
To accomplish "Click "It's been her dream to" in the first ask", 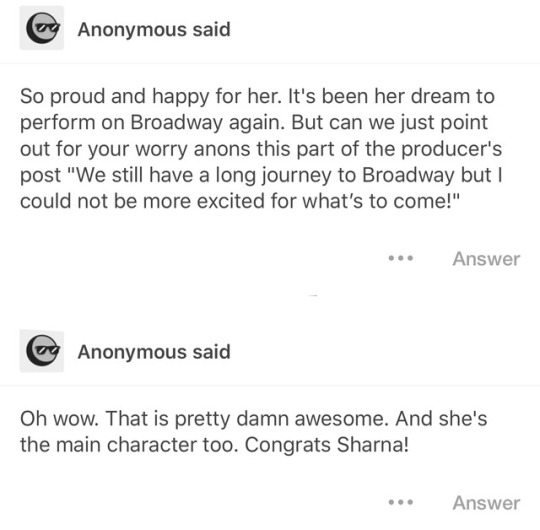I will [391, 96].
